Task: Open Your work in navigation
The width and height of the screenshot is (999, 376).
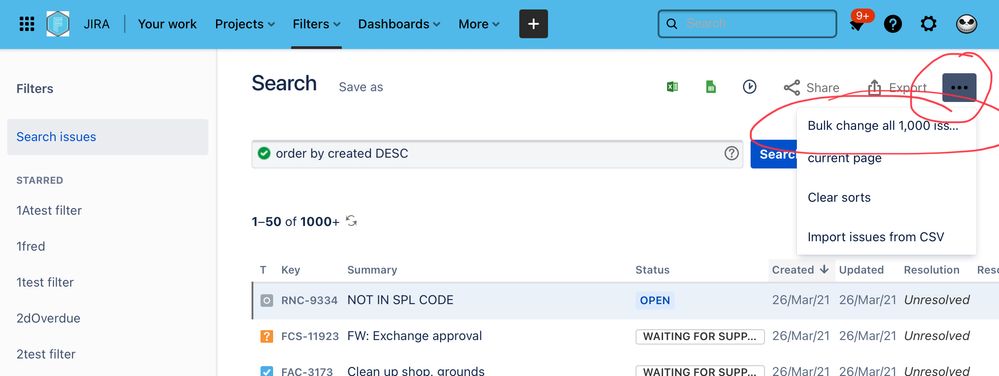Action: click(x=167, y=24)
